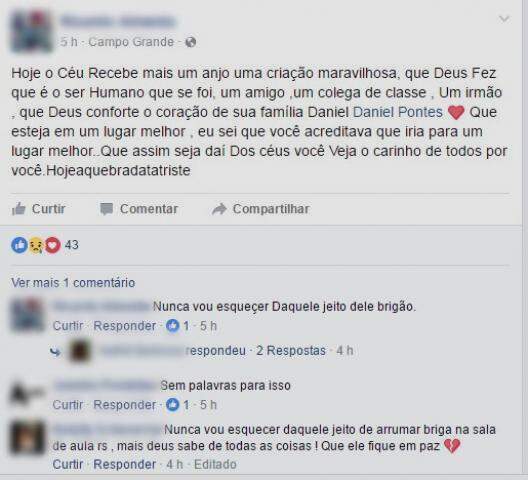
Task: Click the post author's profile picture
Action: click(32, 31)
